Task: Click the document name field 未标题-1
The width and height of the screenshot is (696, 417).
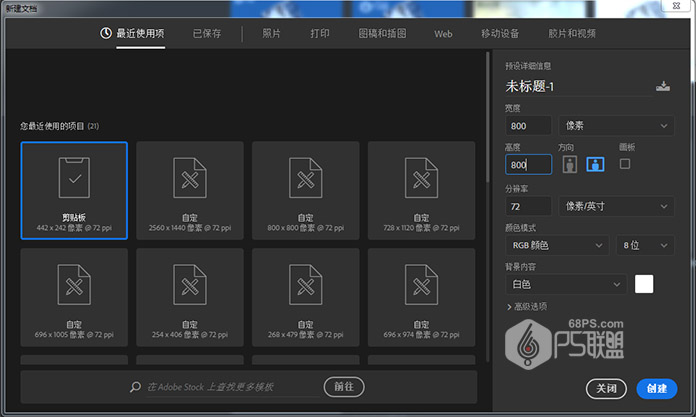Action: click(x=578, y=86)
